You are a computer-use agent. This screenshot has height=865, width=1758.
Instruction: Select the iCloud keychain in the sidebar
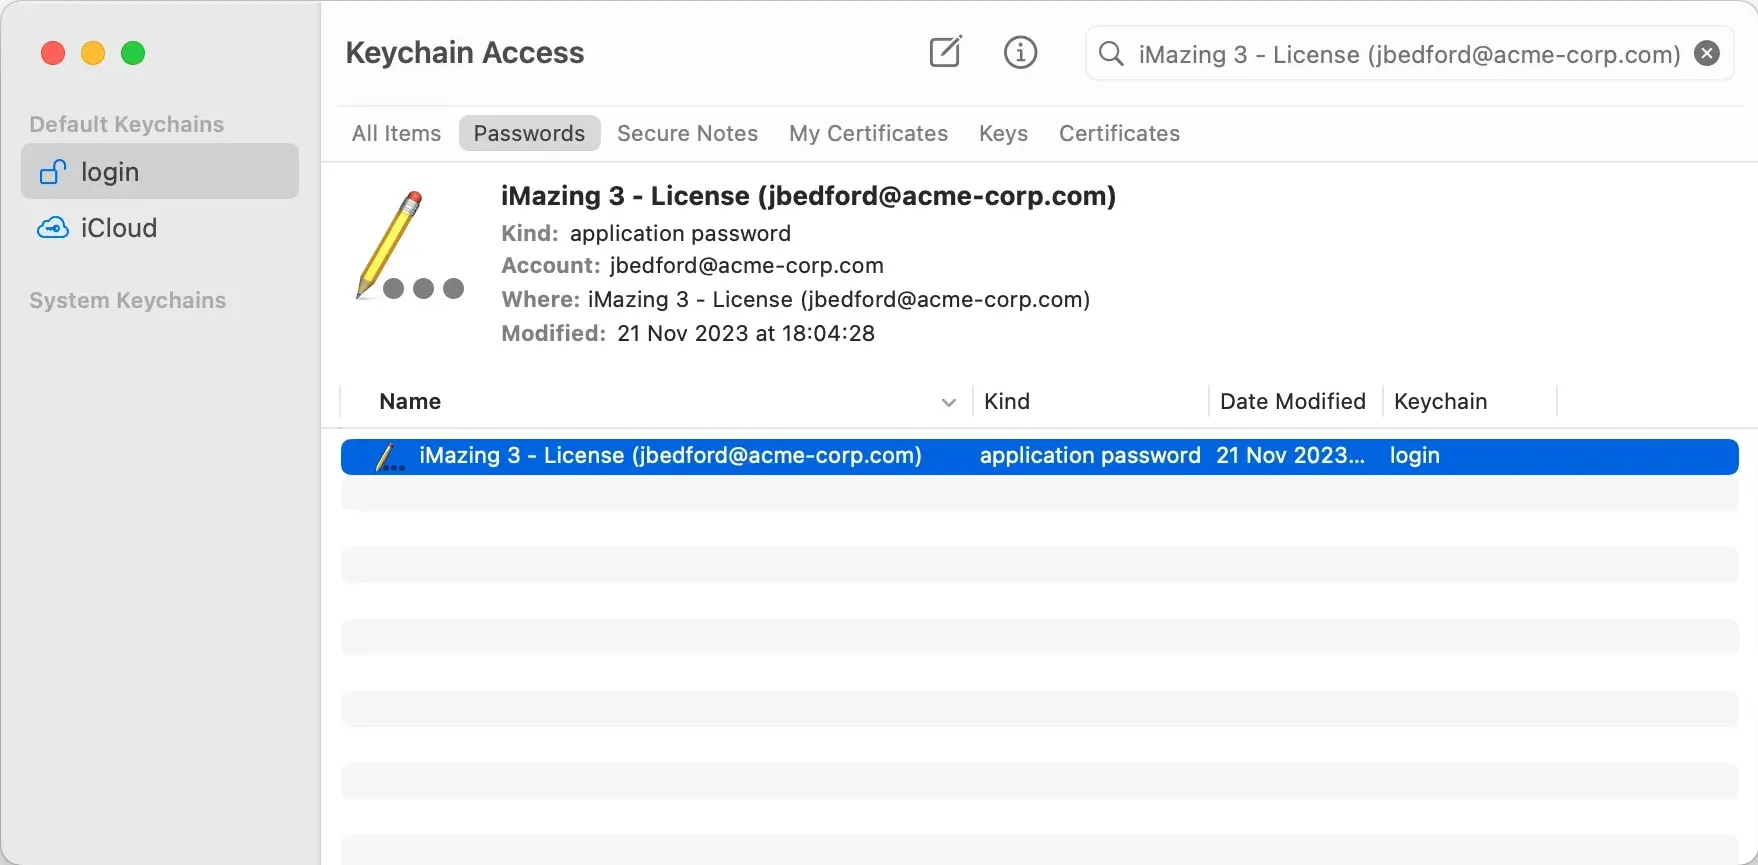point(160,228)
